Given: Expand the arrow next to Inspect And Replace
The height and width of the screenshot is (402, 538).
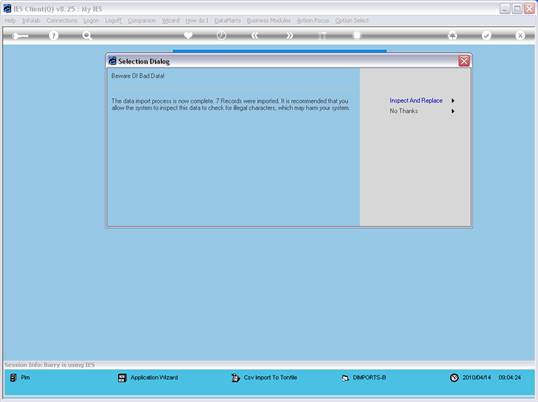Looking at the screenshot, I should (453, 100).
